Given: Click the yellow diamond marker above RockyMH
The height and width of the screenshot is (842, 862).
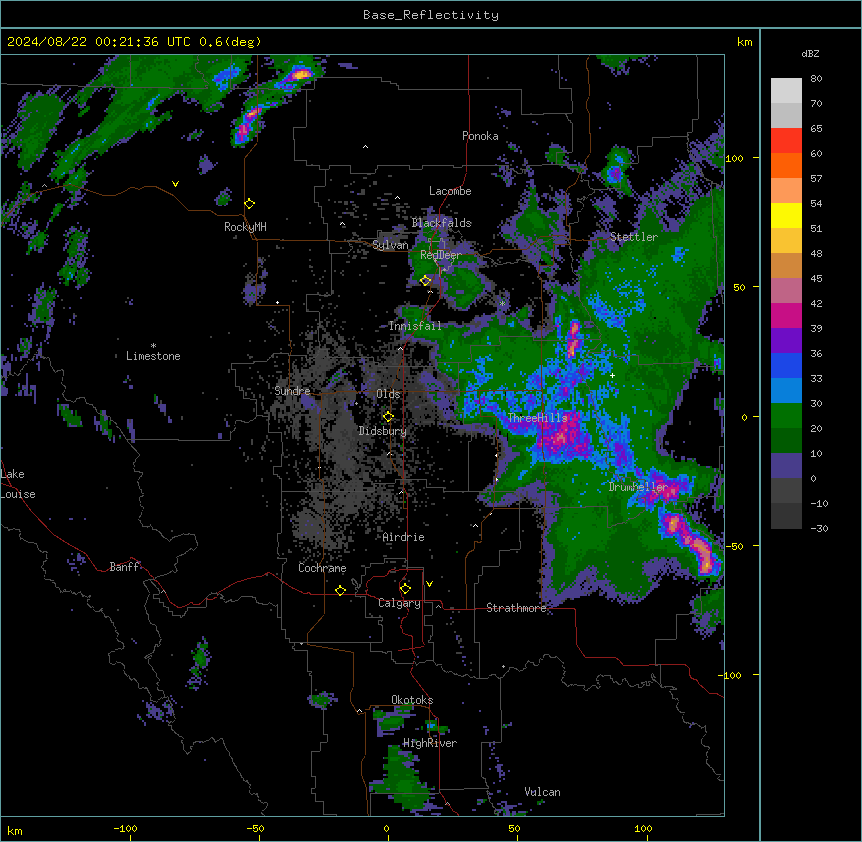Looking at the screenshot, I should tap(250, 204).
